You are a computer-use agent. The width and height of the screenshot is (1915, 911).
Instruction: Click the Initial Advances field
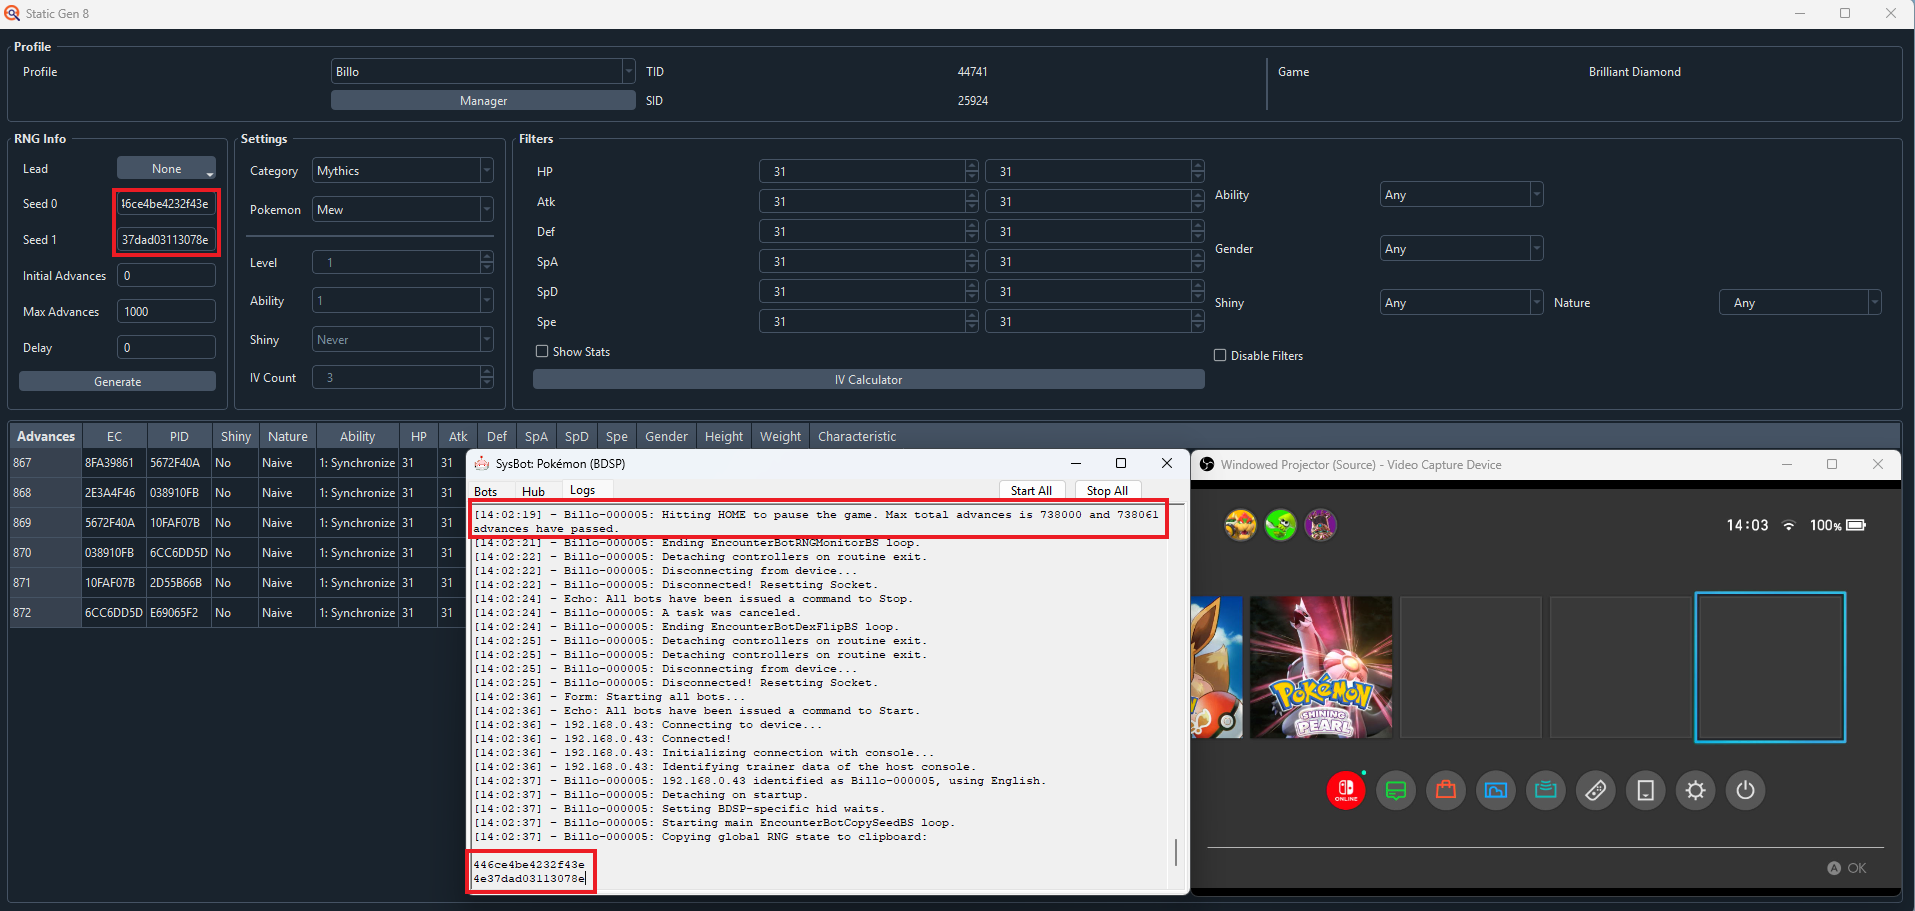pyautogui.click(x=166, y=276)
